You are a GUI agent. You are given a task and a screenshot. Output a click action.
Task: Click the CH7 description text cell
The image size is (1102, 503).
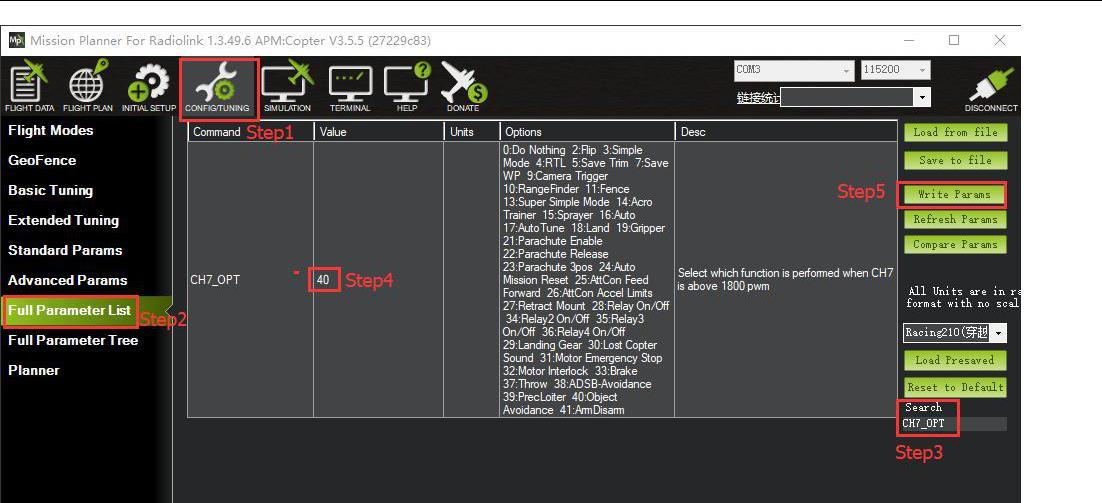tap(786, 280)
